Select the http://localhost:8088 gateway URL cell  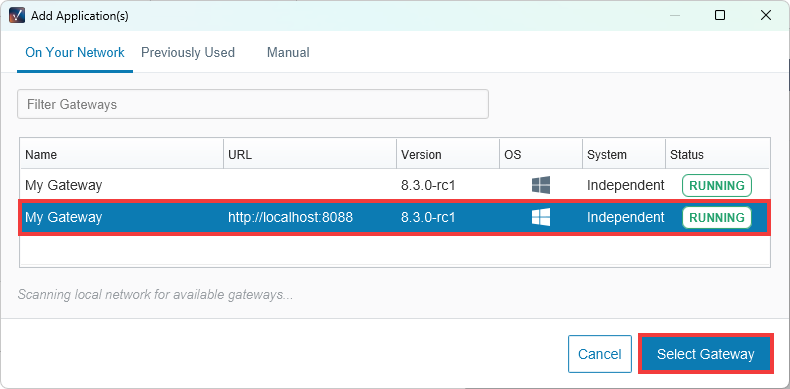pyautogui.click(x=290, y=217)
